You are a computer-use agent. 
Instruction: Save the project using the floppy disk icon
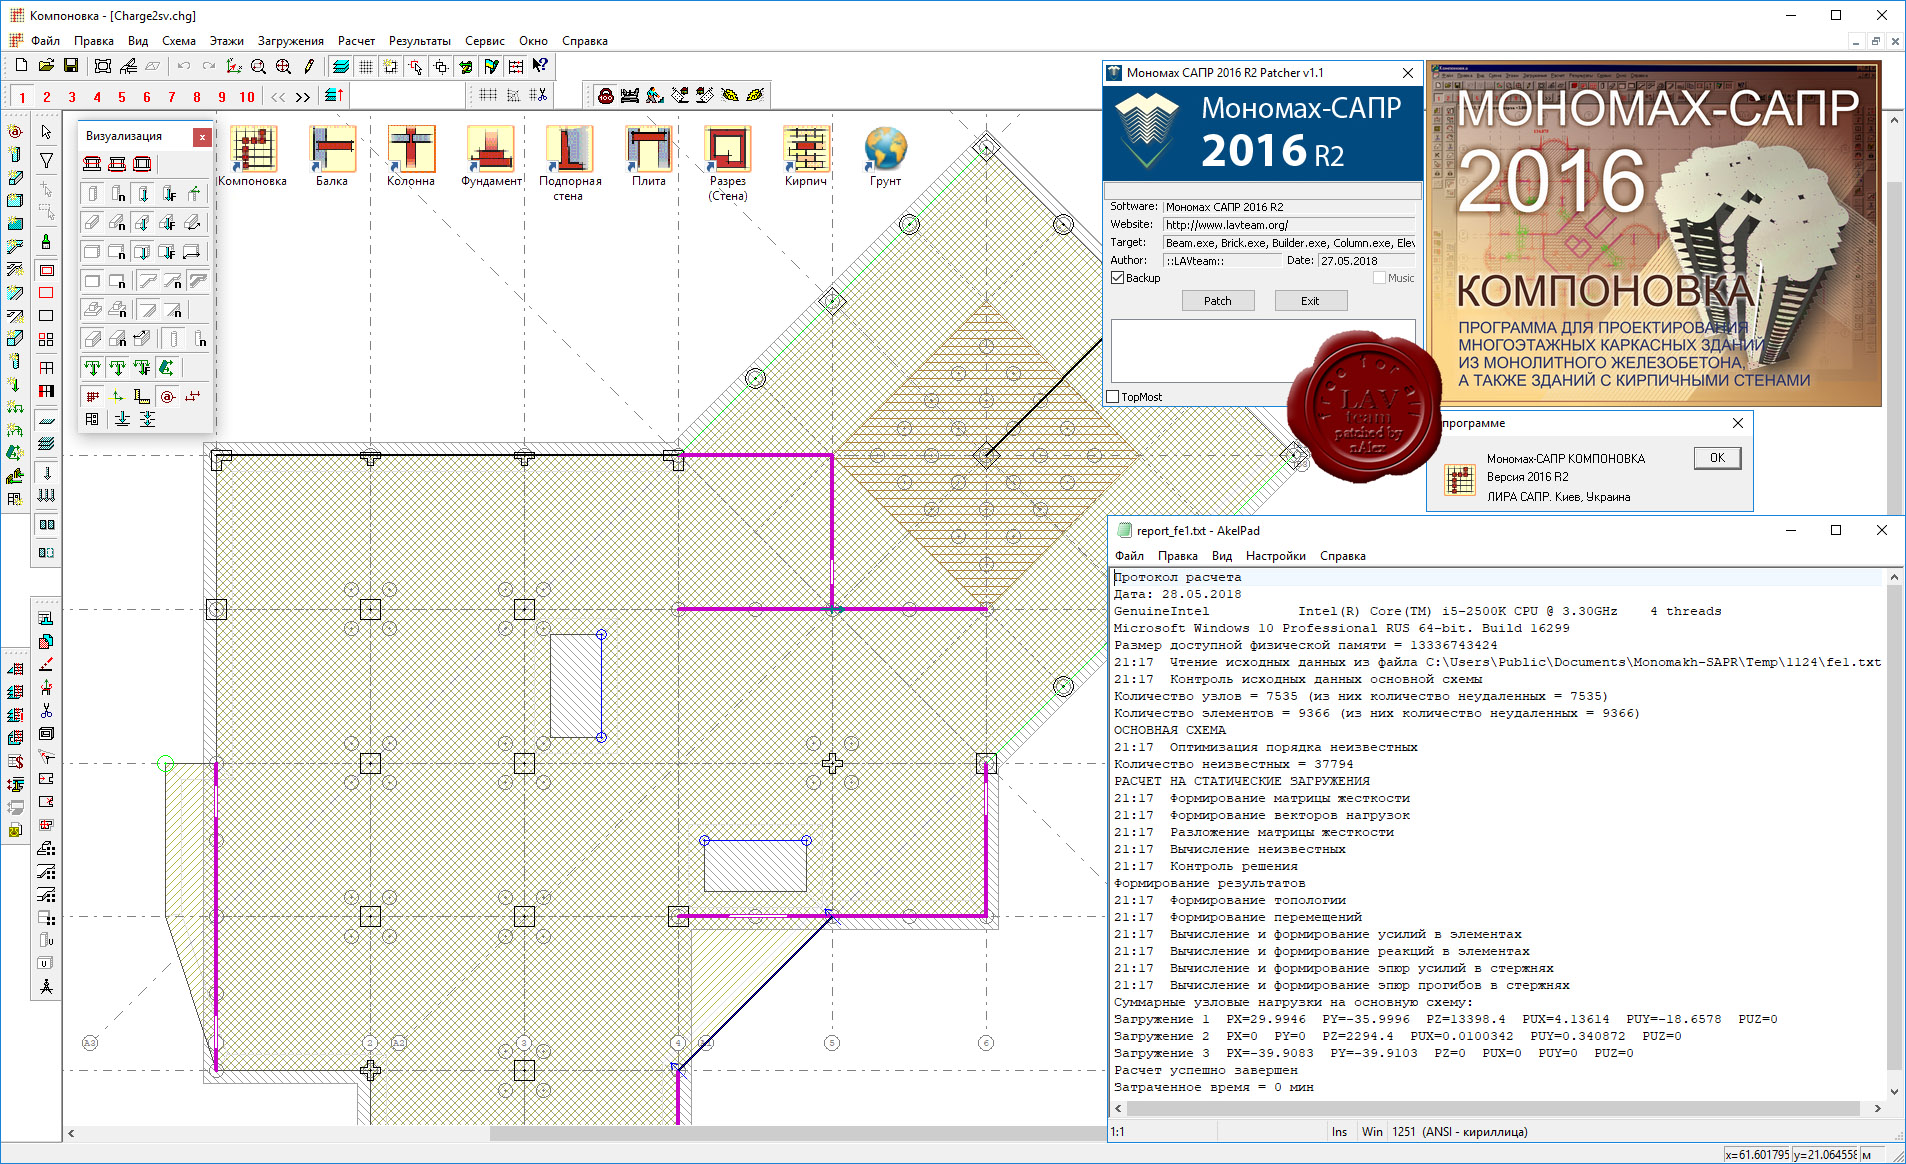(x=71, y=66)
